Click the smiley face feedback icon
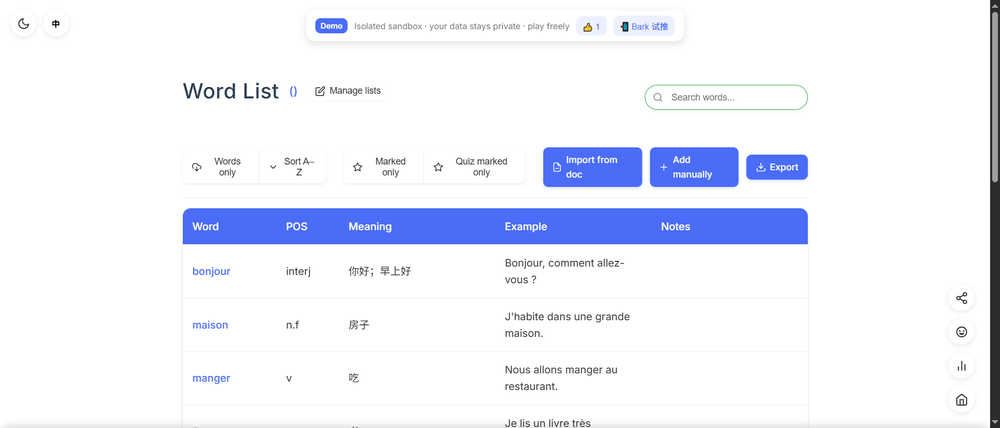This screenshot has width=1000, height=428. 961,332
